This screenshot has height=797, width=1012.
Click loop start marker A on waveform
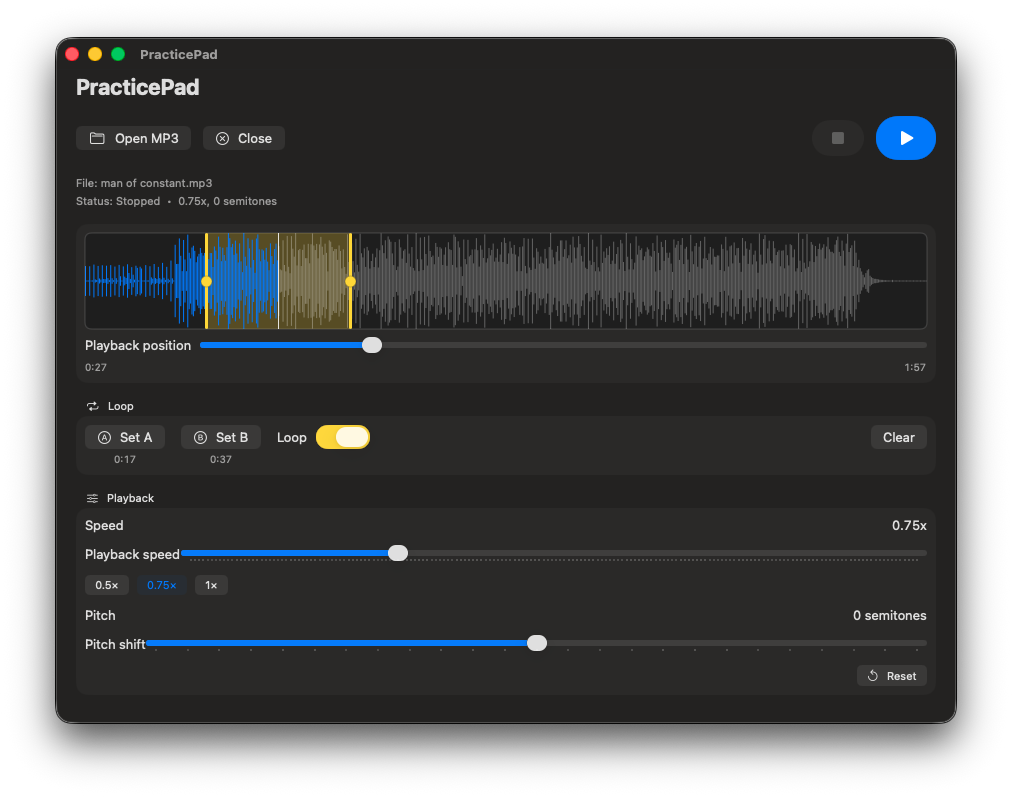207,281
